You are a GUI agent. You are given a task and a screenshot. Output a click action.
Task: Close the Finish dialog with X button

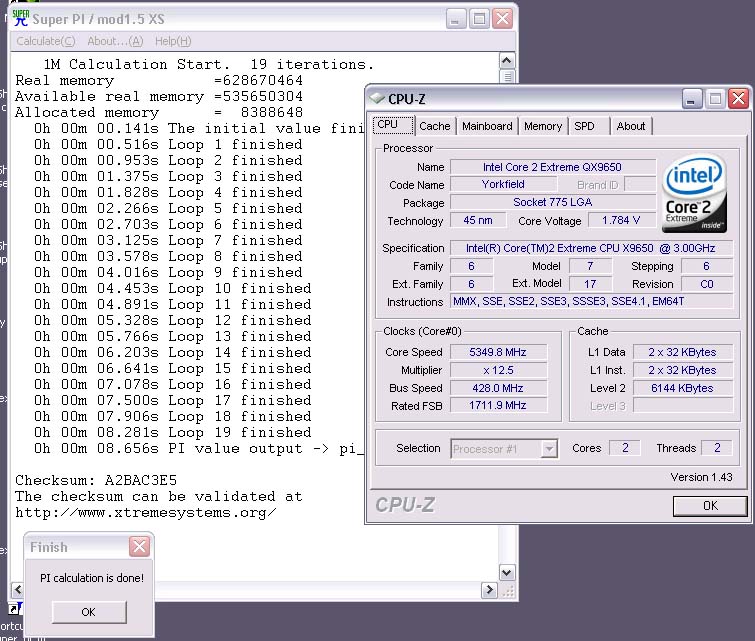click(x=139, y=547)
